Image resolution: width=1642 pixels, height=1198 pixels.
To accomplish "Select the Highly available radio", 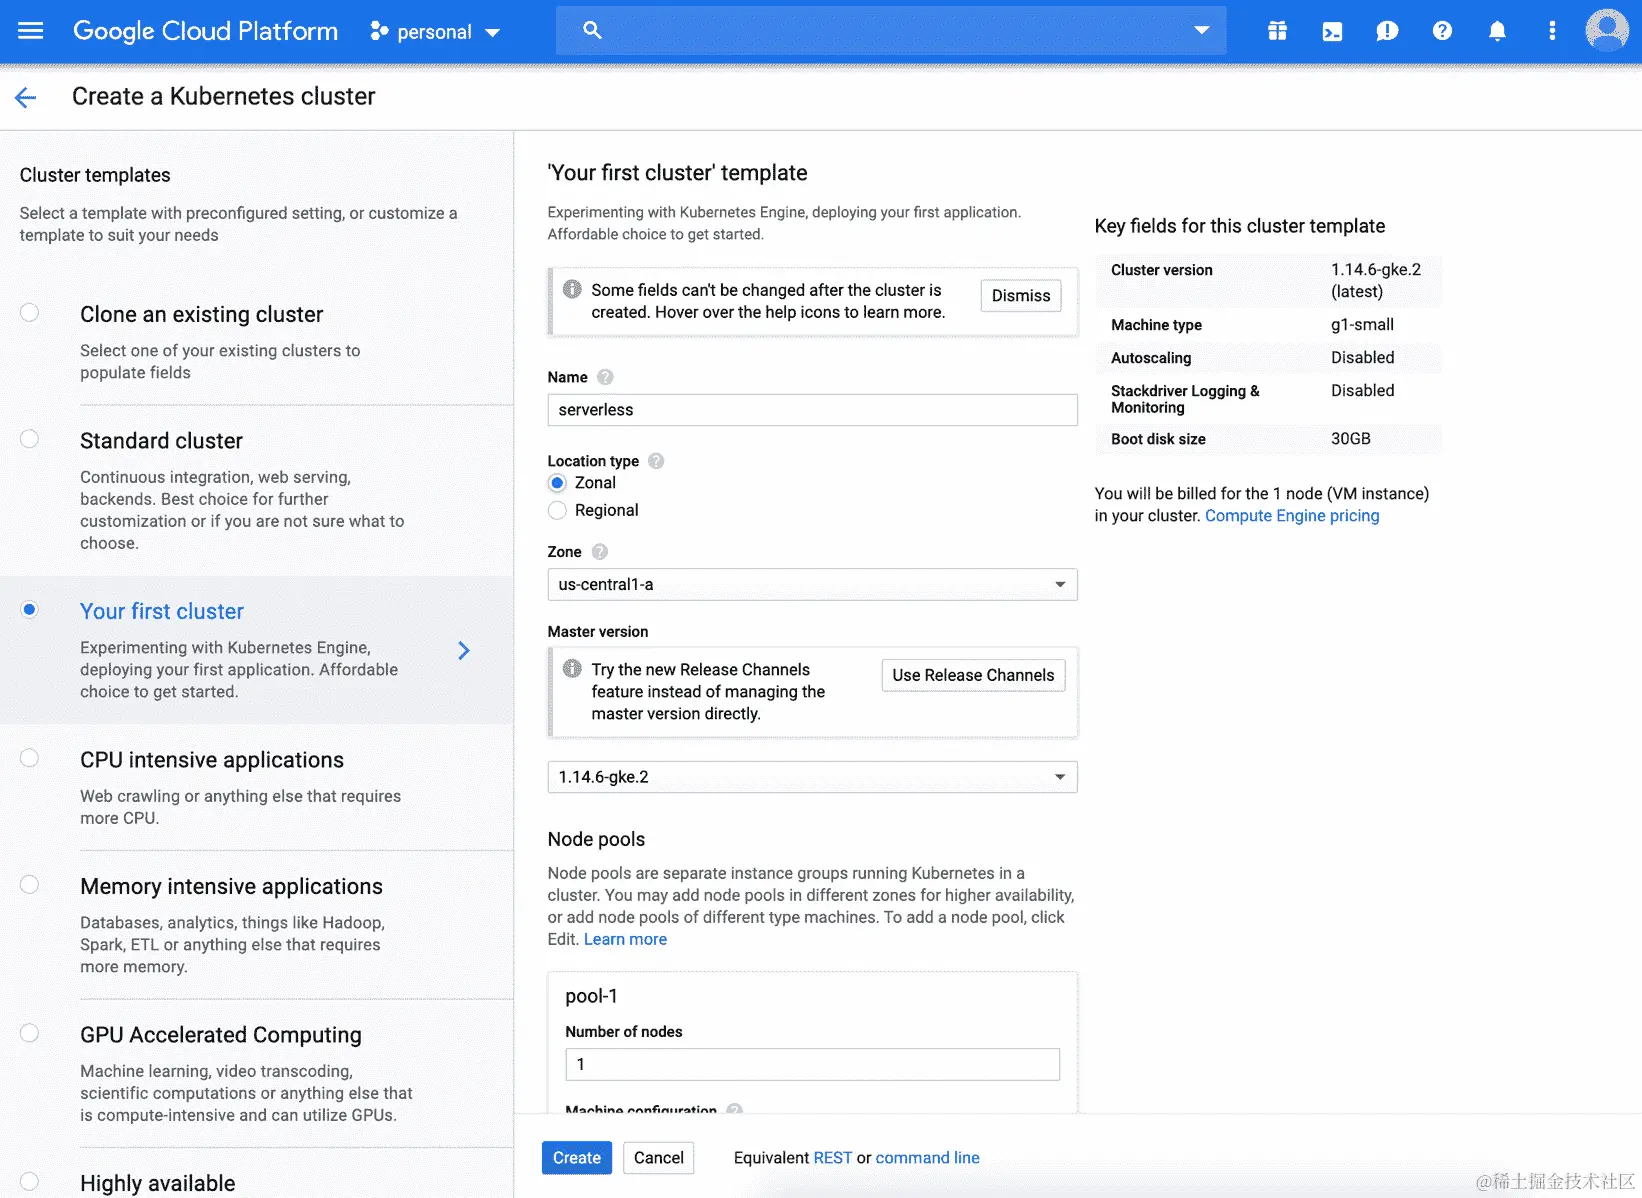I will pyautogui.click(x=30, y=1181).
